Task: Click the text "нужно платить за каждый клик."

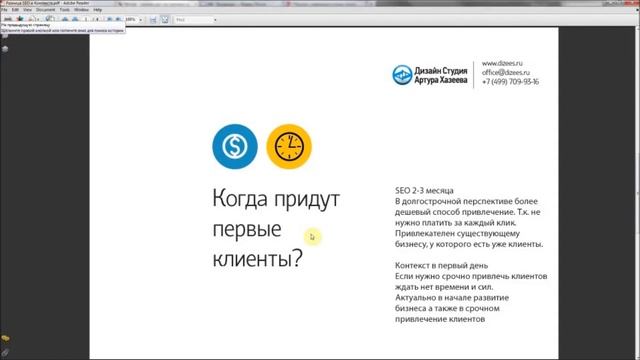Action: coord(456,223)
